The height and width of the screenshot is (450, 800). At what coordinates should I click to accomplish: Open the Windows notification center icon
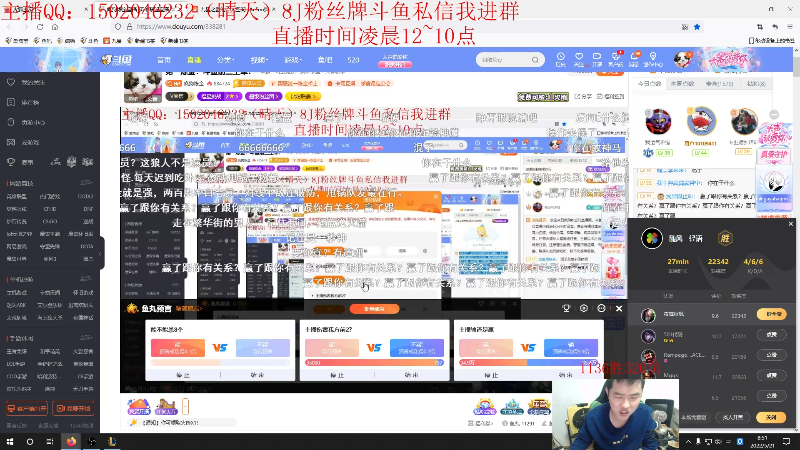[x=786, y=441]
